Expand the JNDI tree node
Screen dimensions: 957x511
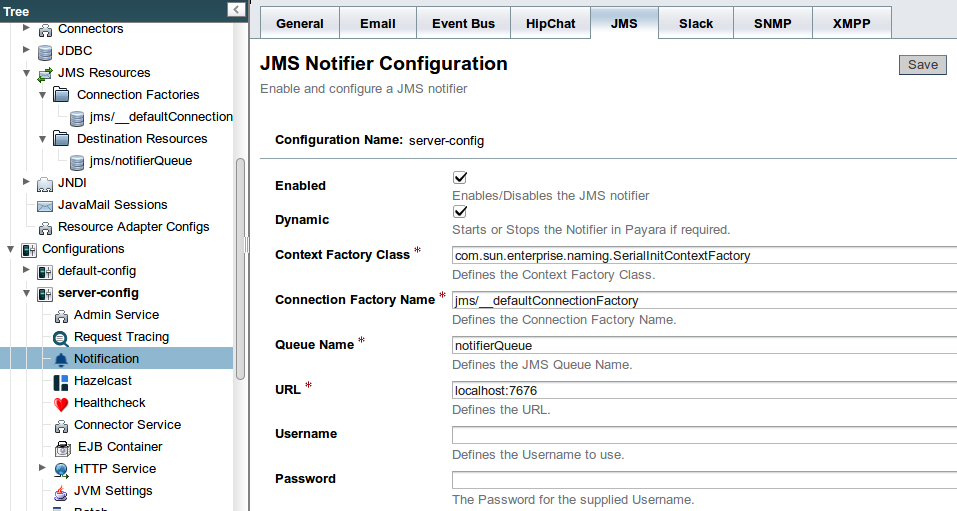pyautogui.click(x=26, y=181)
